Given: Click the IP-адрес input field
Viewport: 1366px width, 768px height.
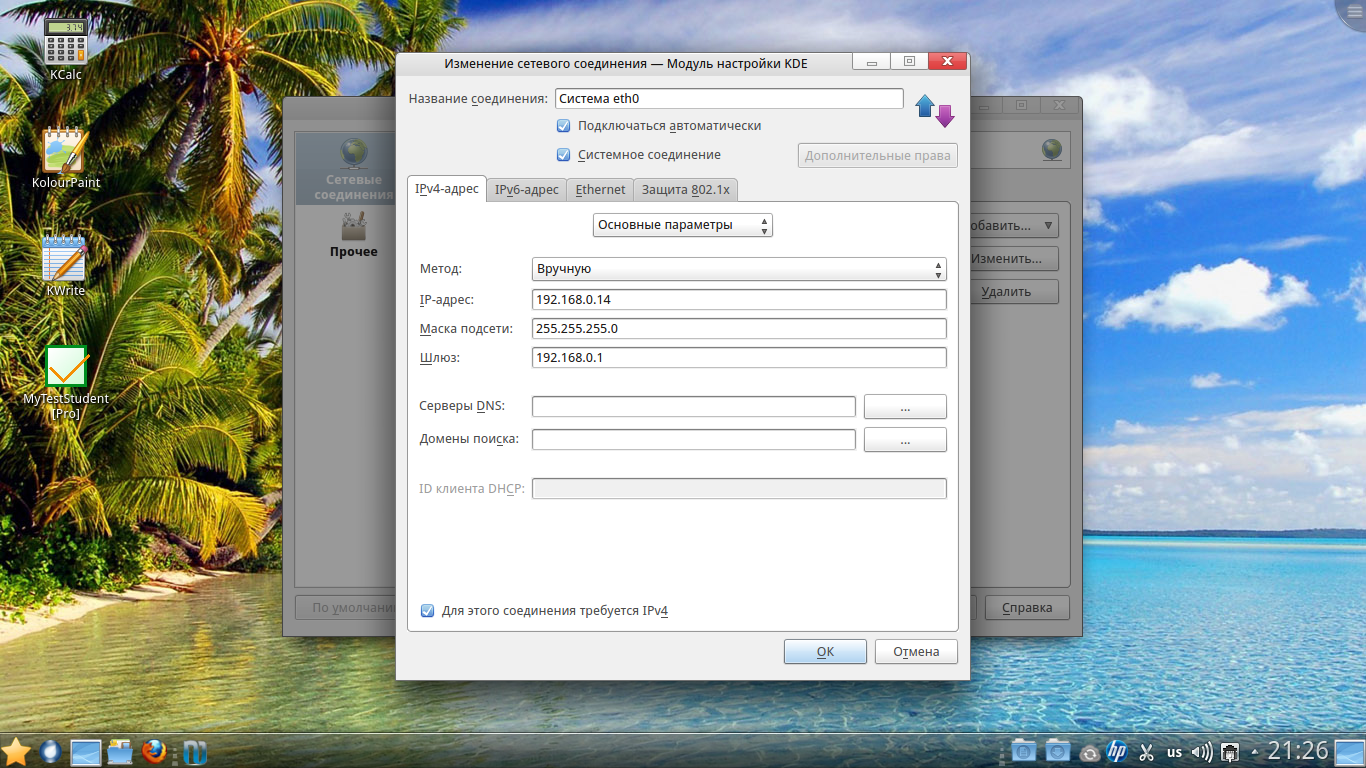Looking at the screenshot, I should coord(738,300).
